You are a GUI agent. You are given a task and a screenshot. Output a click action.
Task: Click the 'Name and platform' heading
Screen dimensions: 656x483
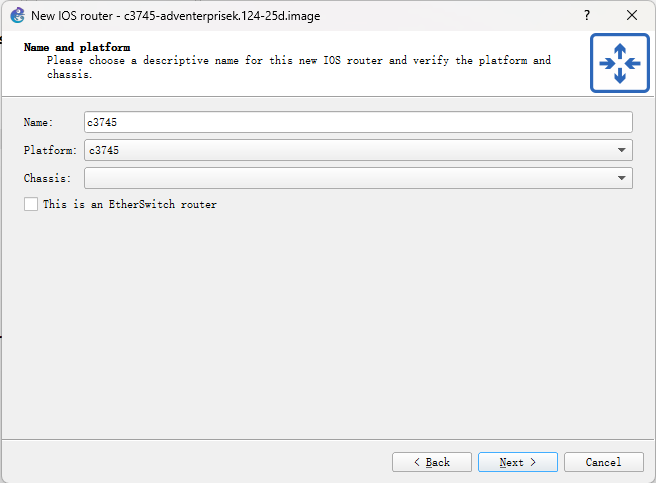77,47
